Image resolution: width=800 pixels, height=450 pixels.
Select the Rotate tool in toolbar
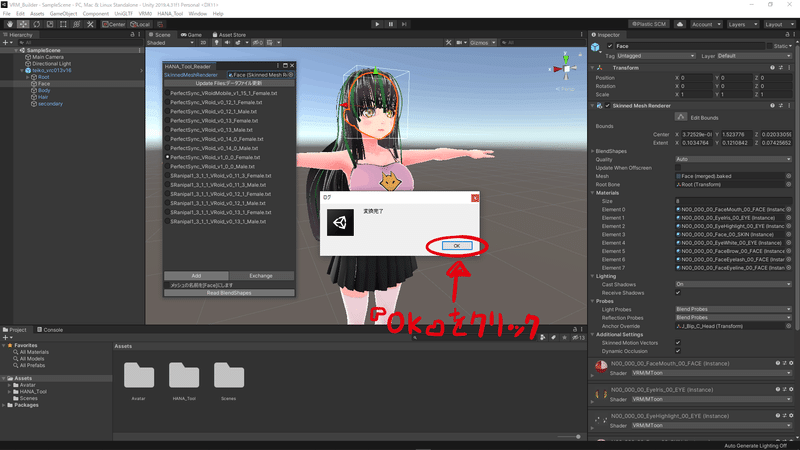coord(36,24)
